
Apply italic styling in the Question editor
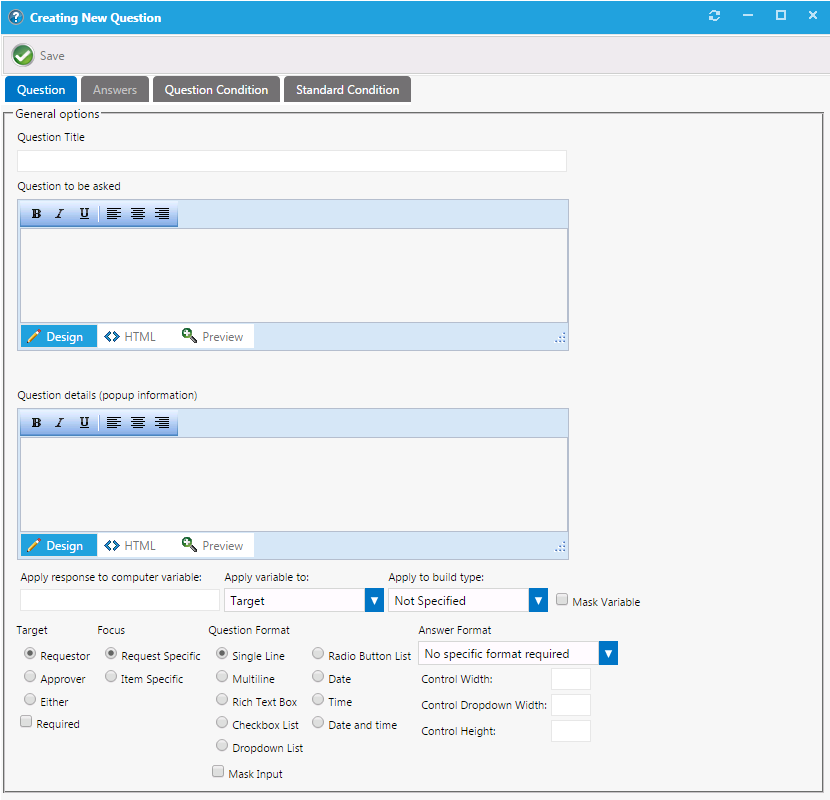[x=60, y=213]
